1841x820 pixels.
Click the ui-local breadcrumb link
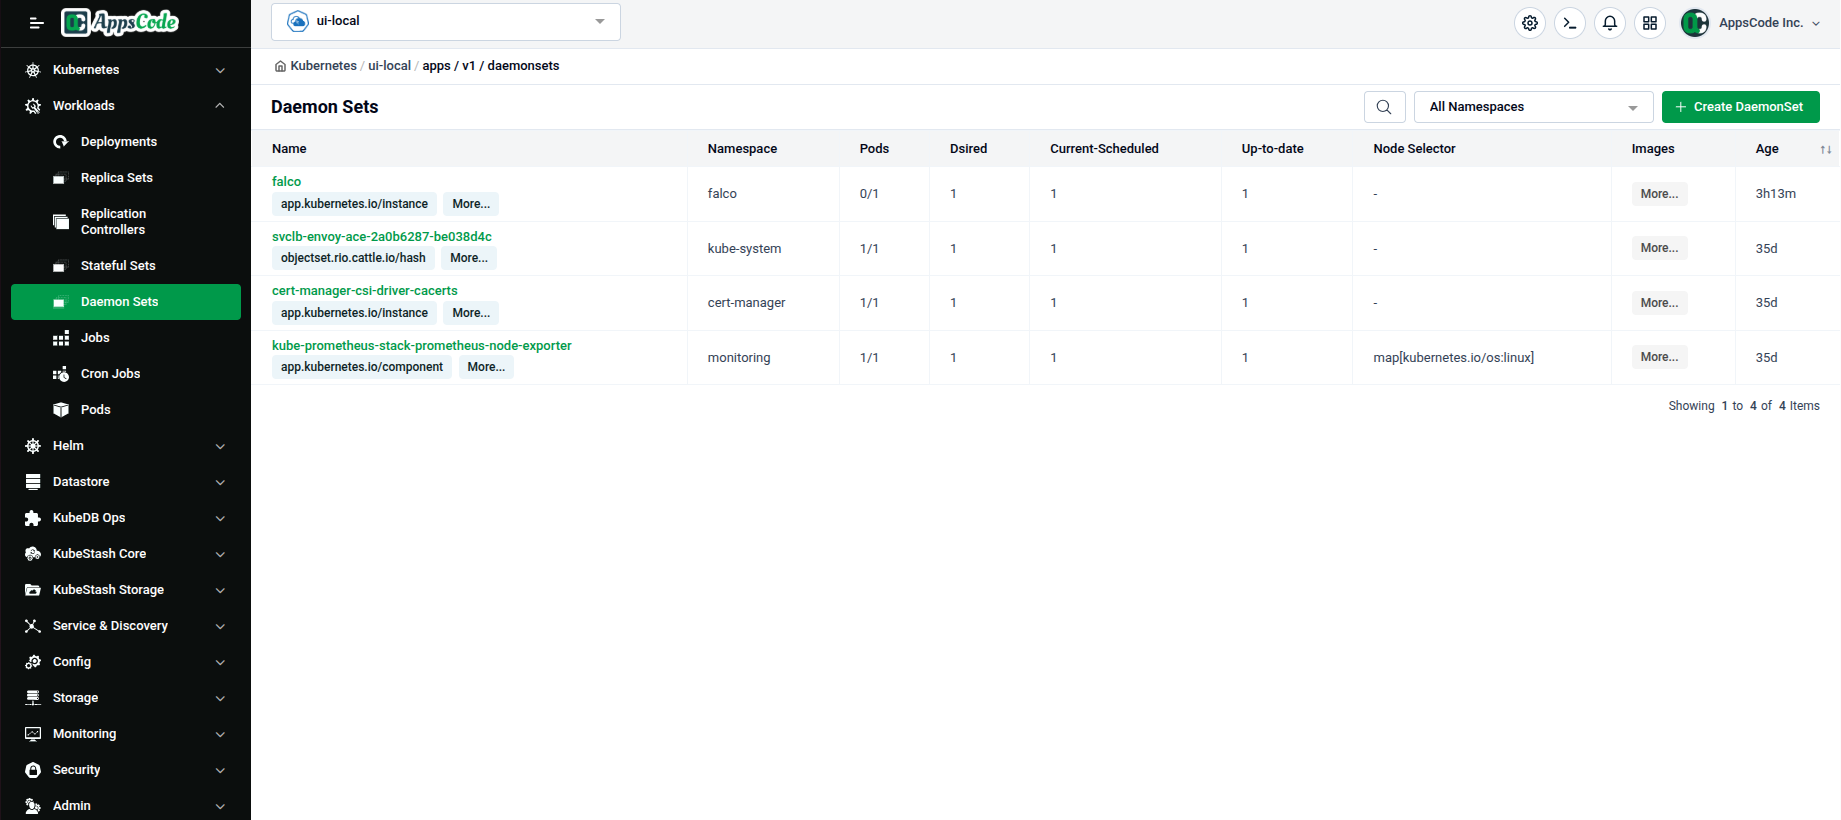[x=389, y=66]
